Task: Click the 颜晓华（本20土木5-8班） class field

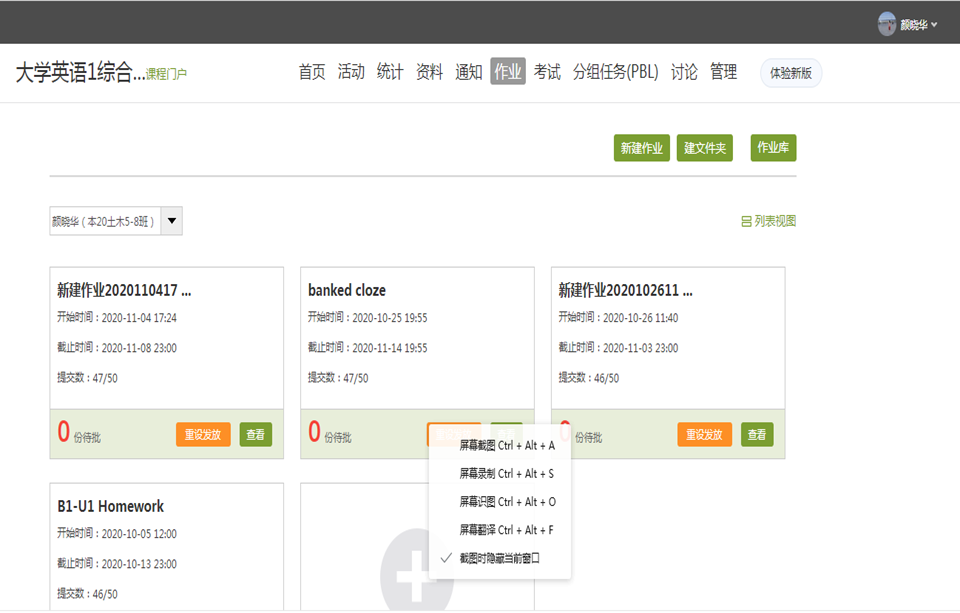Action: click(x=105, y=221)
